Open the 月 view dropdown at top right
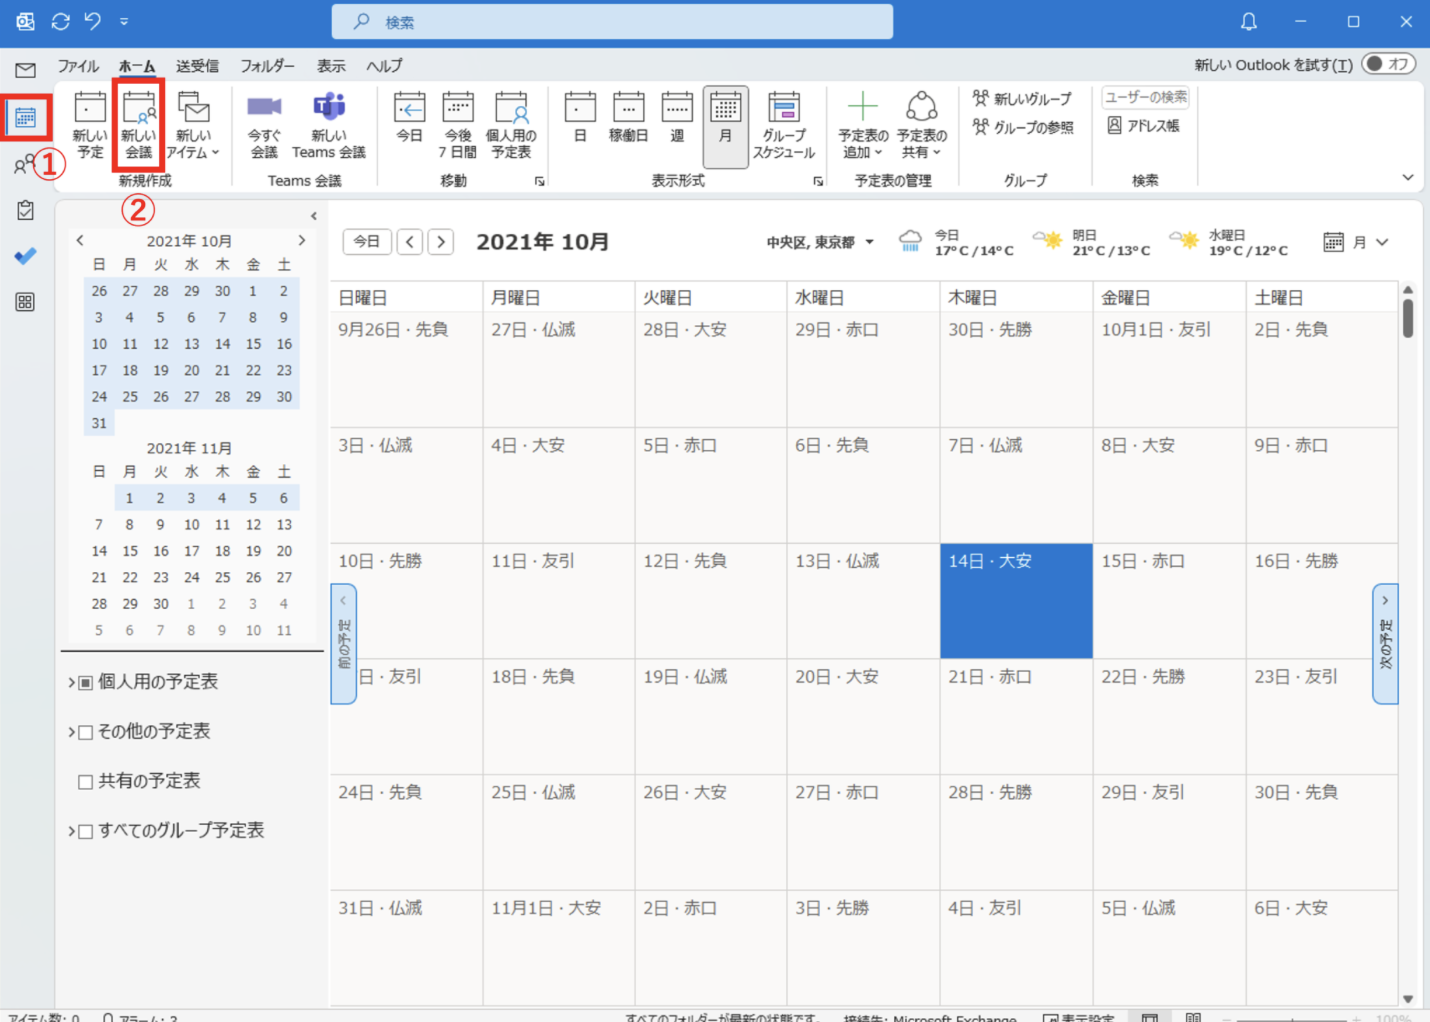 (1357, 242)
